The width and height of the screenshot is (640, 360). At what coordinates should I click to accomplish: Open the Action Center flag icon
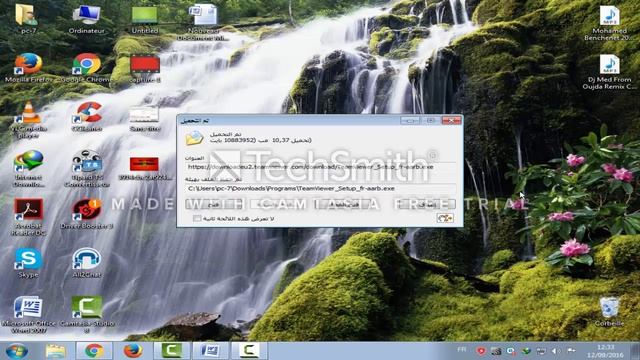pos(571,351)
